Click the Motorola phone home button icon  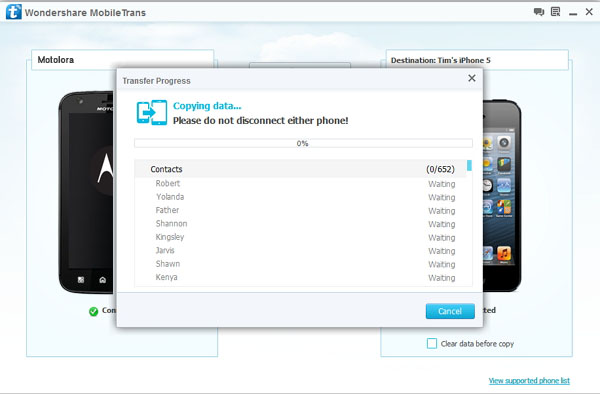[103, 280]
